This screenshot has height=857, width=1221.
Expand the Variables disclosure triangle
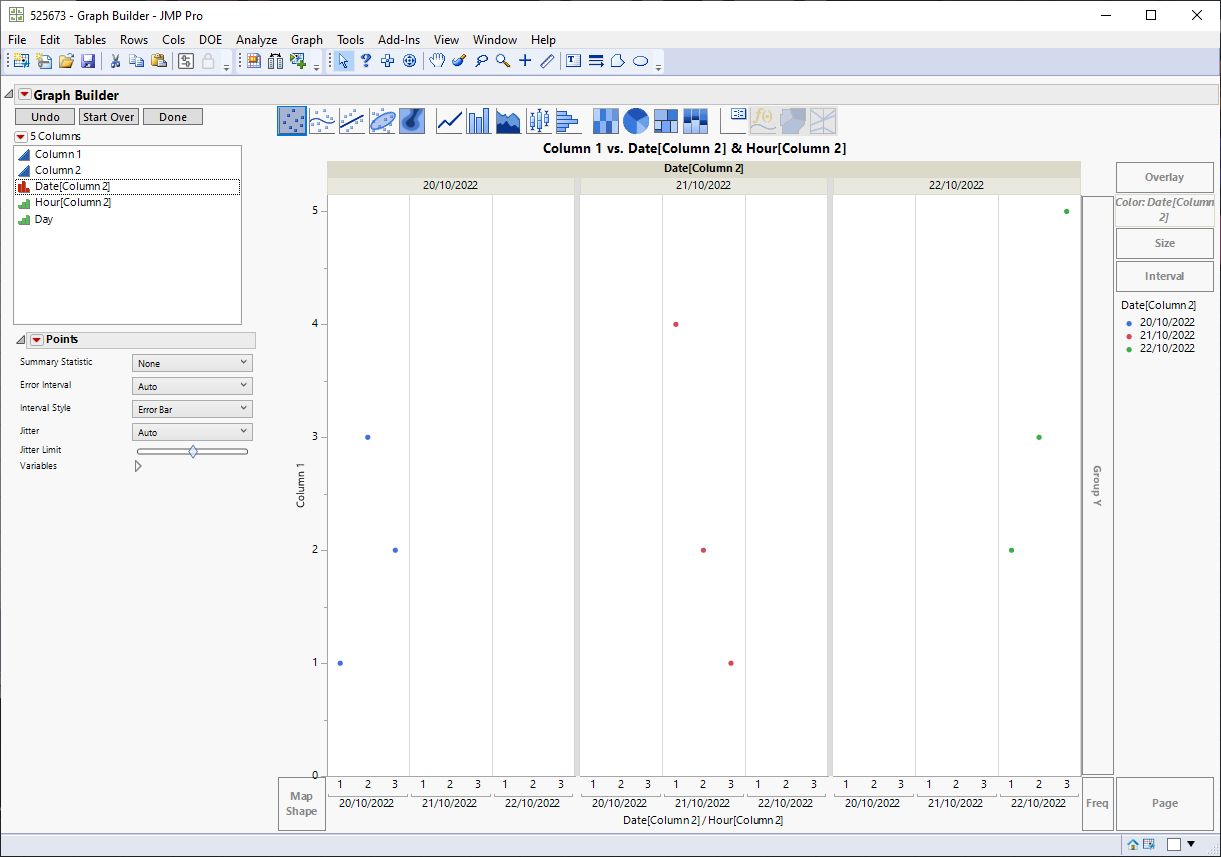click(x=138, y=466)
